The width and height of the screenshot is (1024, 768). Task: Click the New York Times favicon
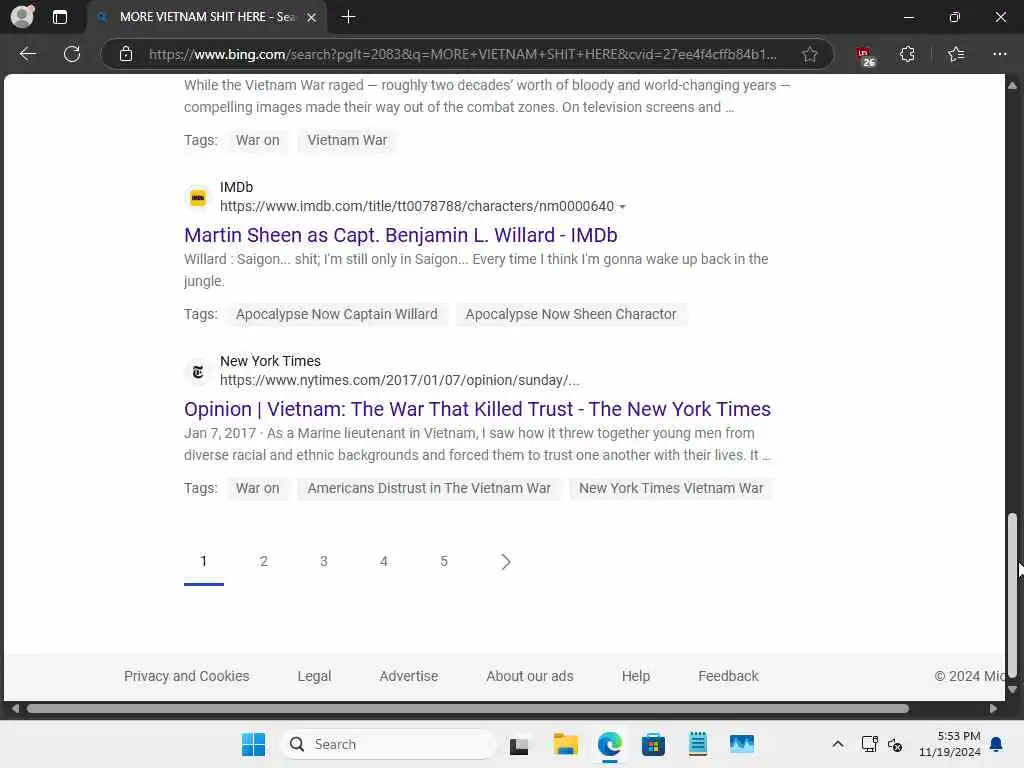click(x=198, y=372)
